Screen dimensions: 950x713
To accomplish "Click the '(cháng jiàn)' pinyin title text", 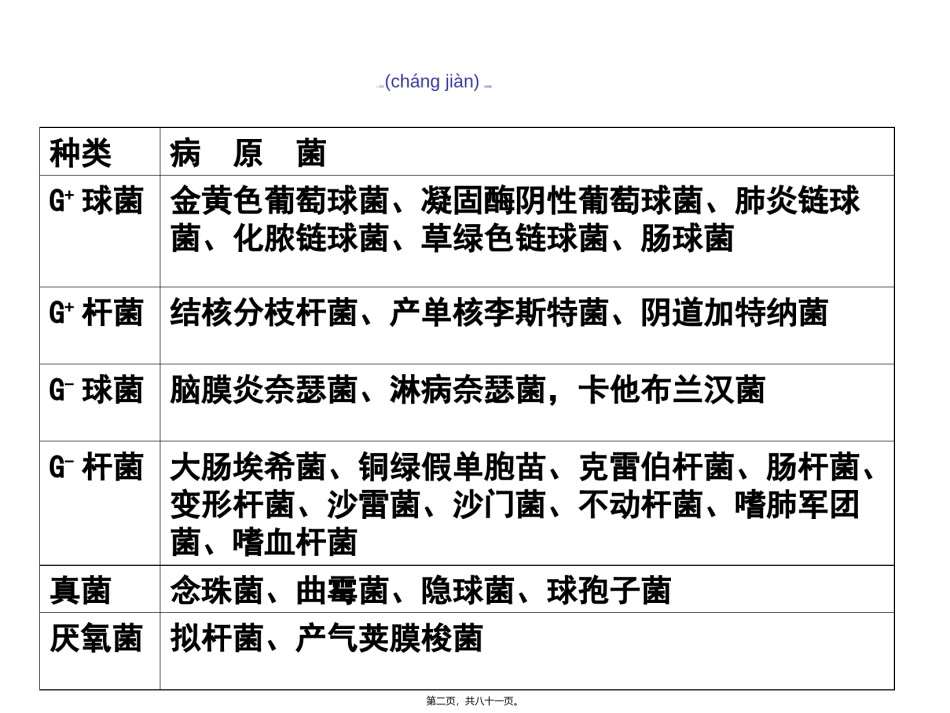I will point(432,81).
